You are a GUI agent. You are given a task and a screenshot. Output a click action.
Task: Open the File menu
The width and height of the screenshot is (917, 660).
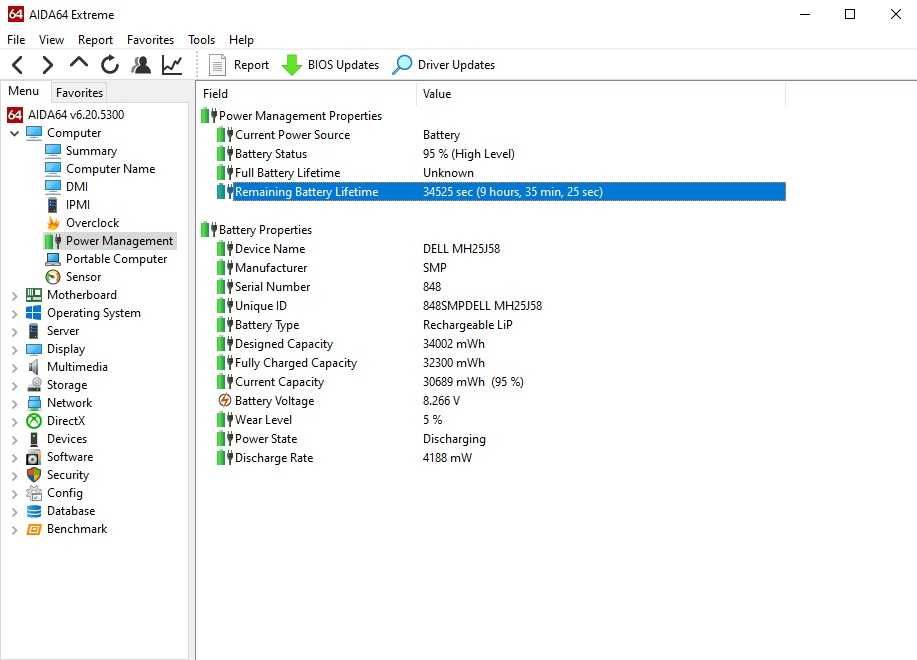pos(16,40)
